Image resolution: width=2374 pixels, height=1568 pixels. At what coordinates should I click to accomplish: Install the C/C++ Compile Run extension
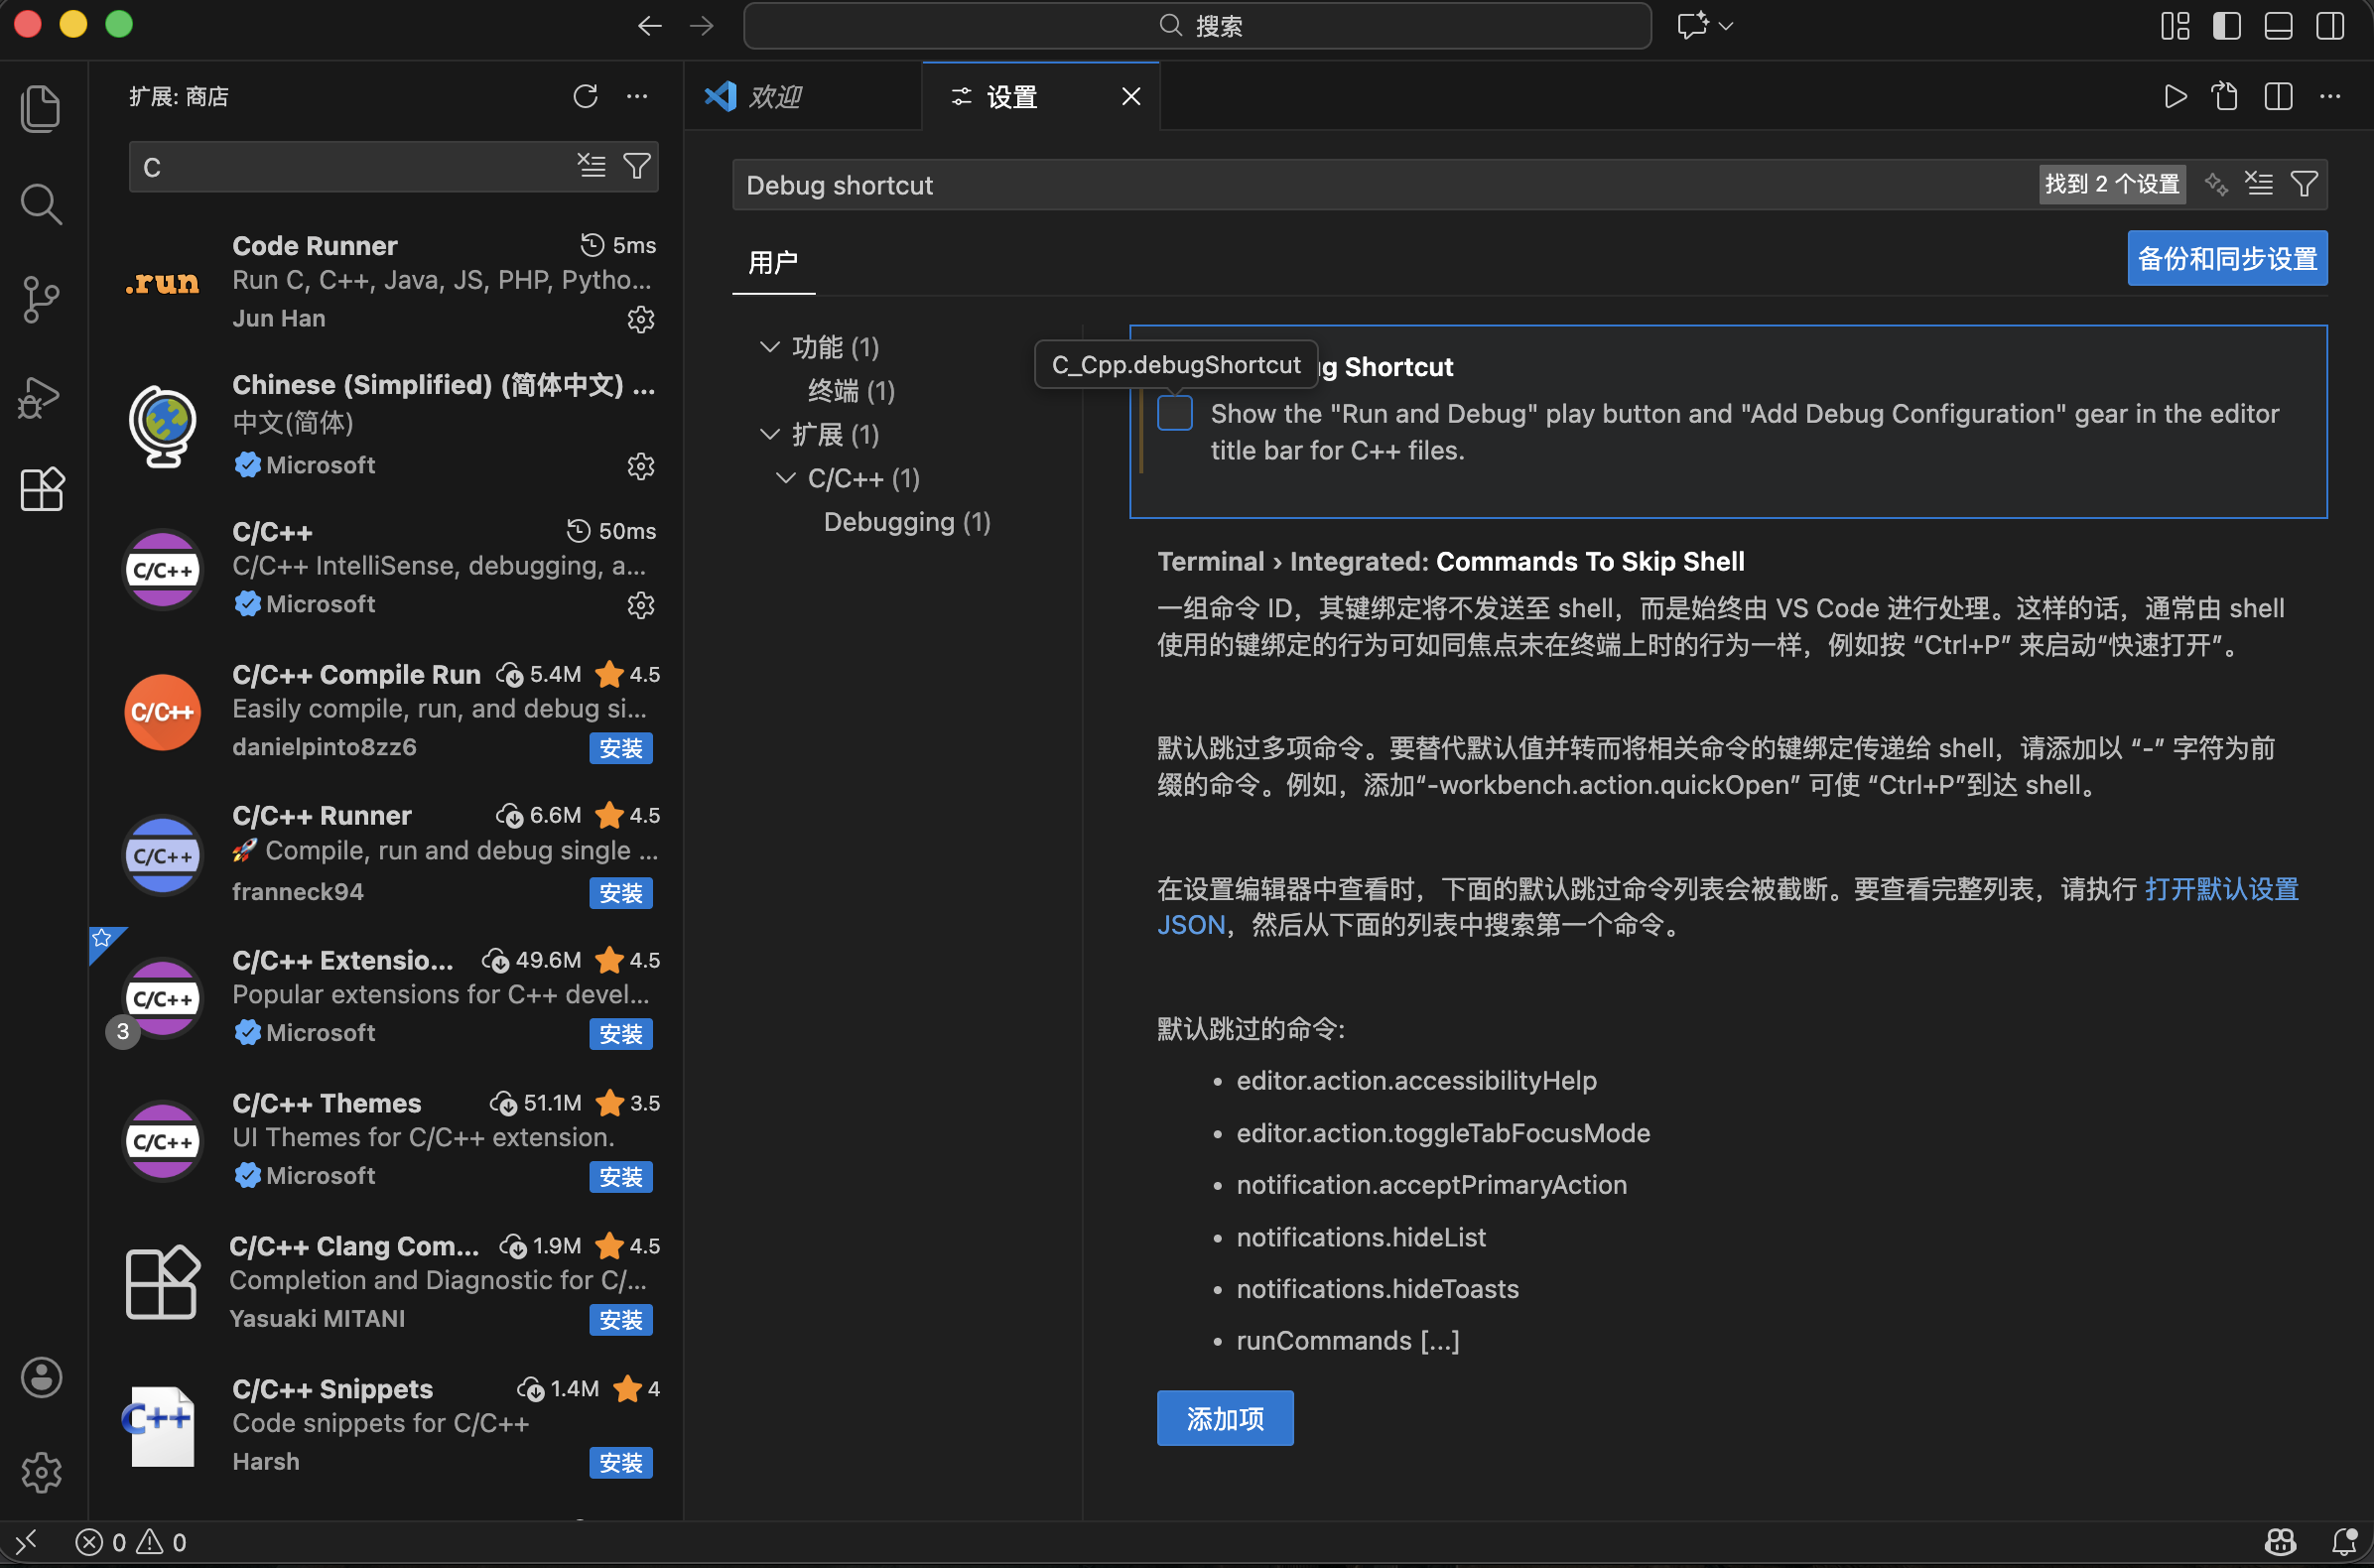coord(620,749)
